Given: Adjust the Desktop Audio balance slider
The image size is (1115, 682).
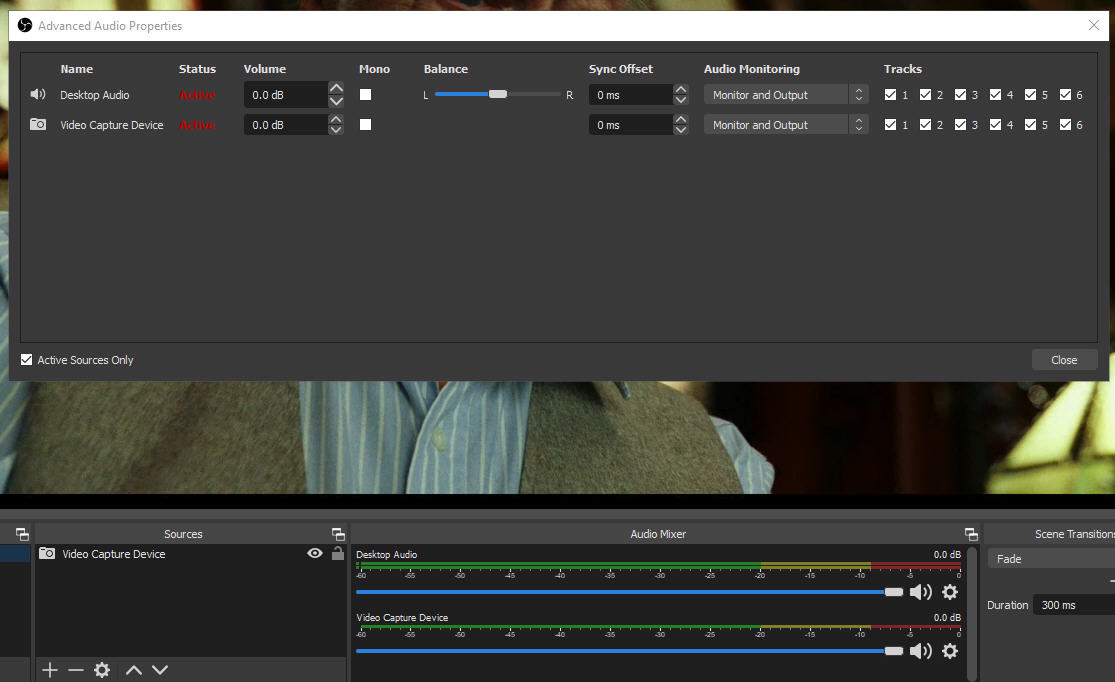Looking at the screenshot, I should pos(497,95).
